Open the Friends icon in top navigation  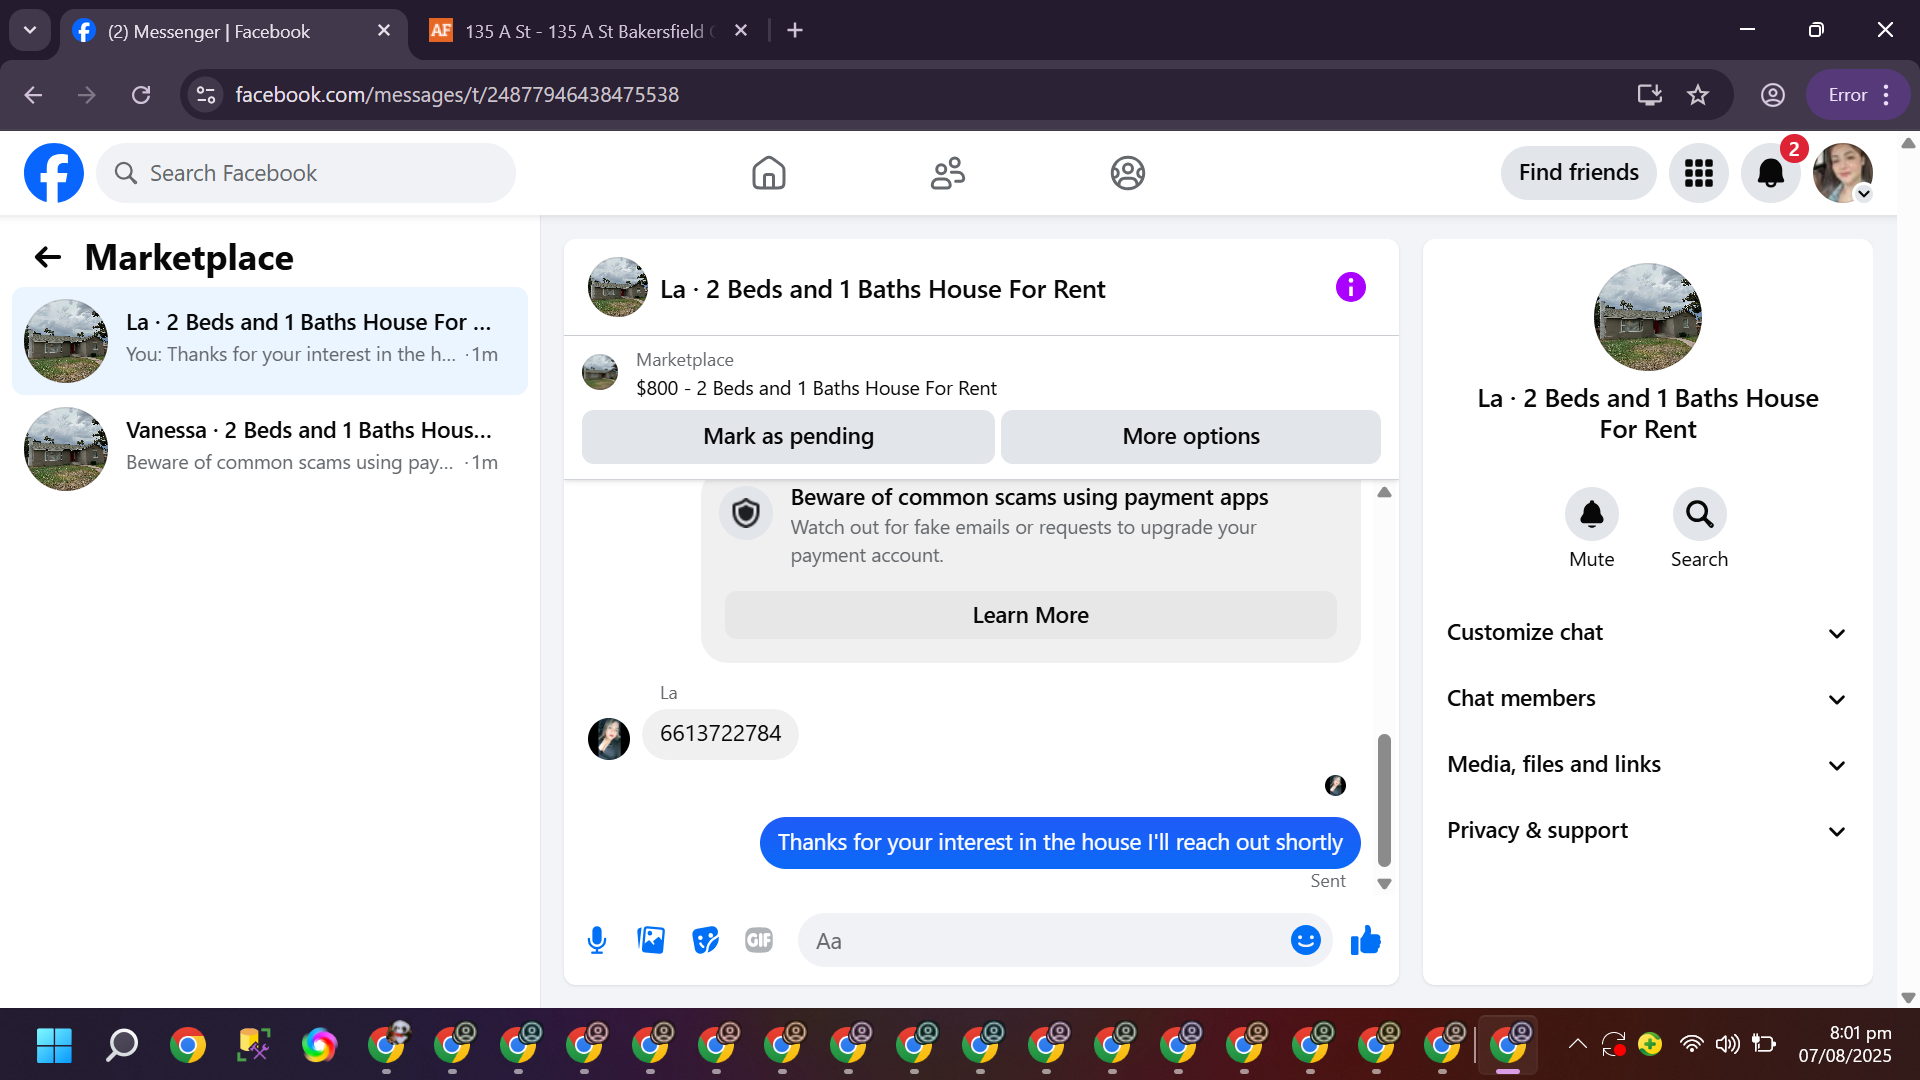948,173
